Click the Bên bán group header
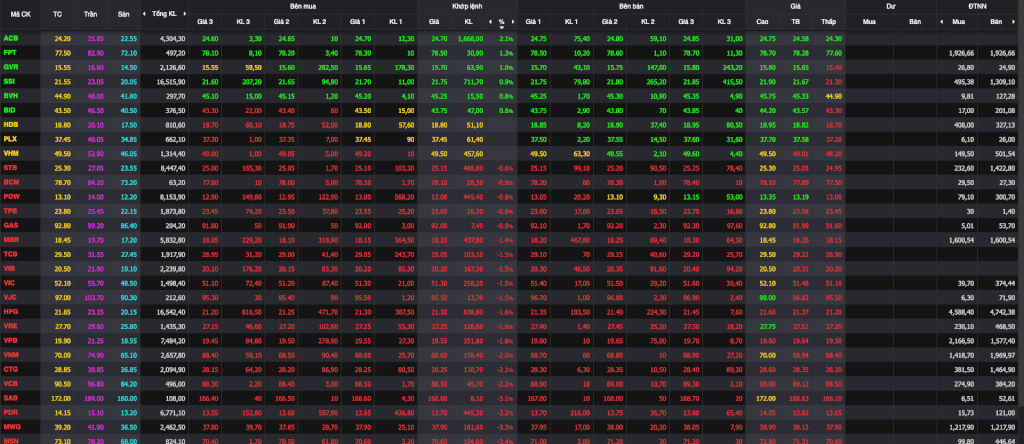This screenshot has height=444, width=1024. click(x=631, y=6)
